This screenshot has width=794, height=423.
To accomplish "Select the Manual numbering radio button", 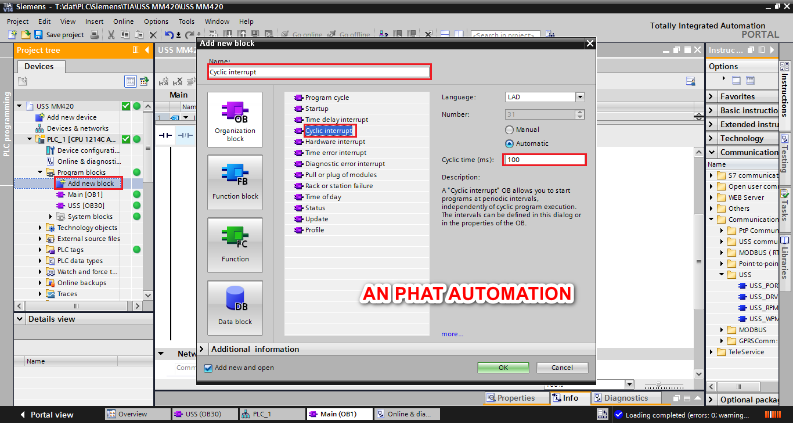I will click(511, 129).
